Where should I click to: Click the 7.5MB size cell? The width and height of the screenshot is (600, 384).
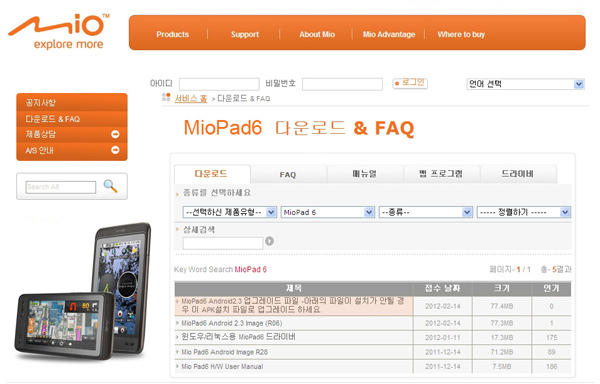[x=502, y=366]
